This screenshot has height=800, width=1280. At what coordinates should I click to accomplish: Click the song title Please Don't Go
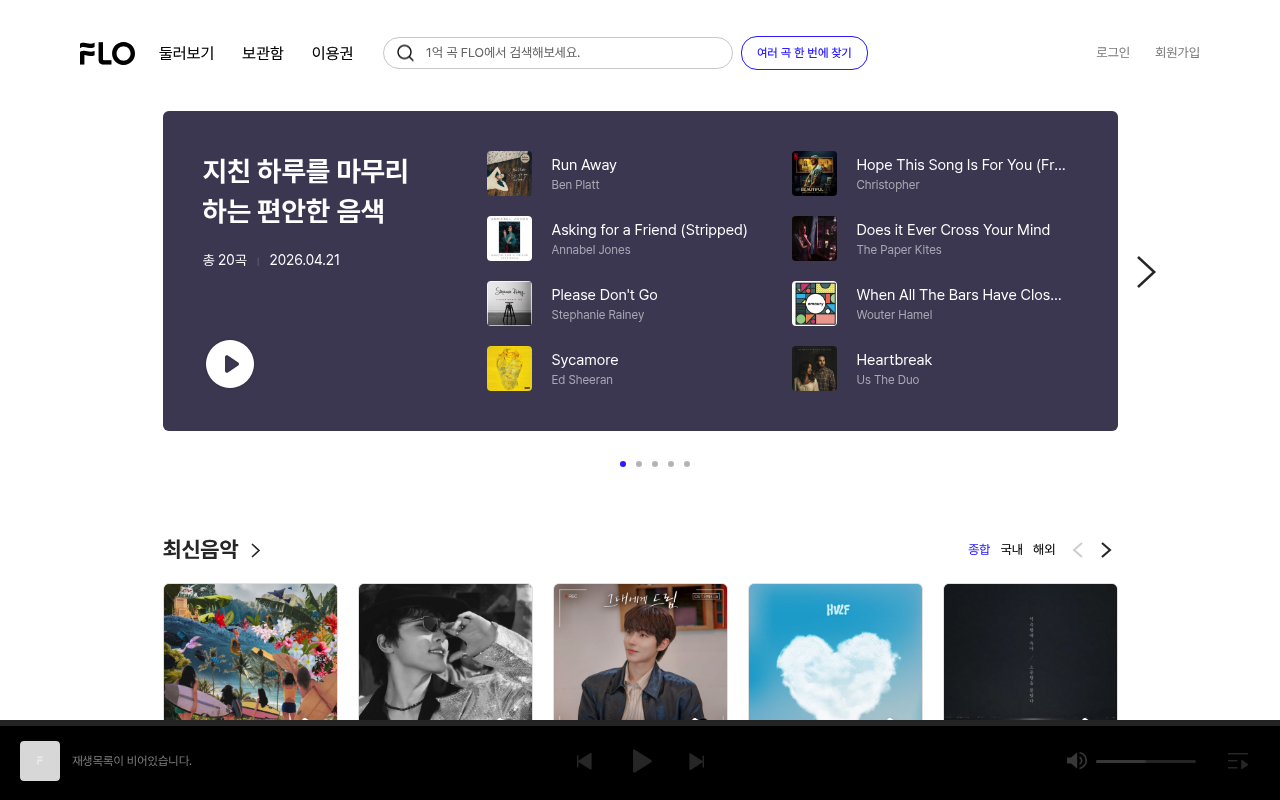click(x=604, y=295)
